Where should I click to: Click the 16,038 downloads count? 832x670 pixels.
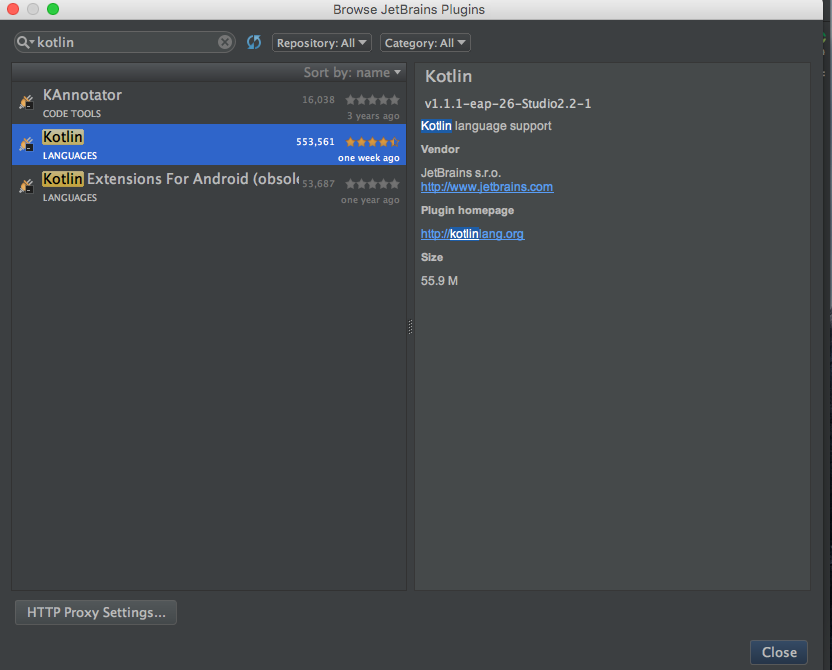click(x=318, y=100)
